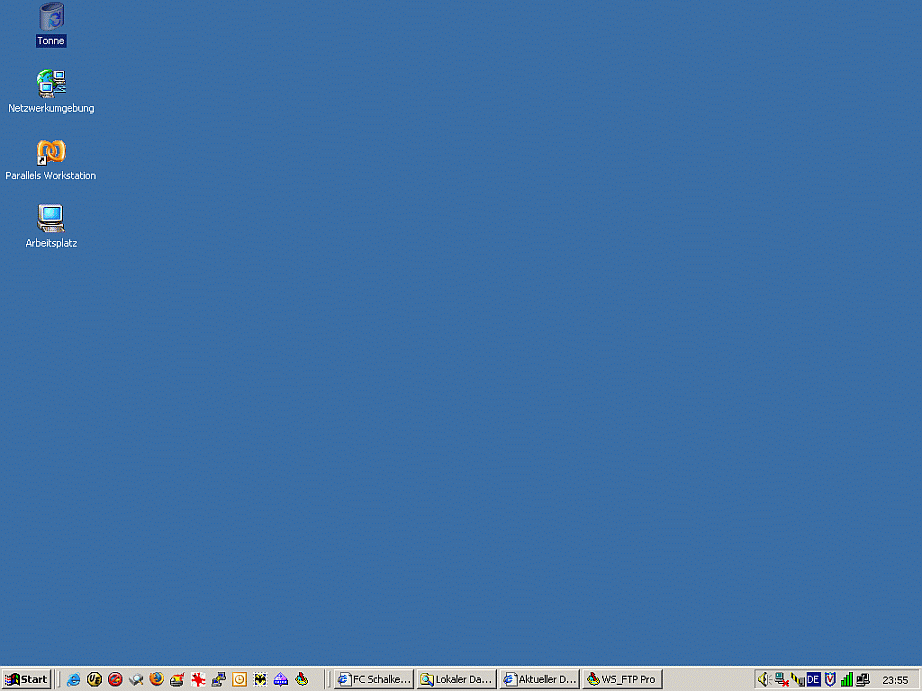Click the purple pyramid Quick Launch icon
922x691 pixels.
(280, 679)
